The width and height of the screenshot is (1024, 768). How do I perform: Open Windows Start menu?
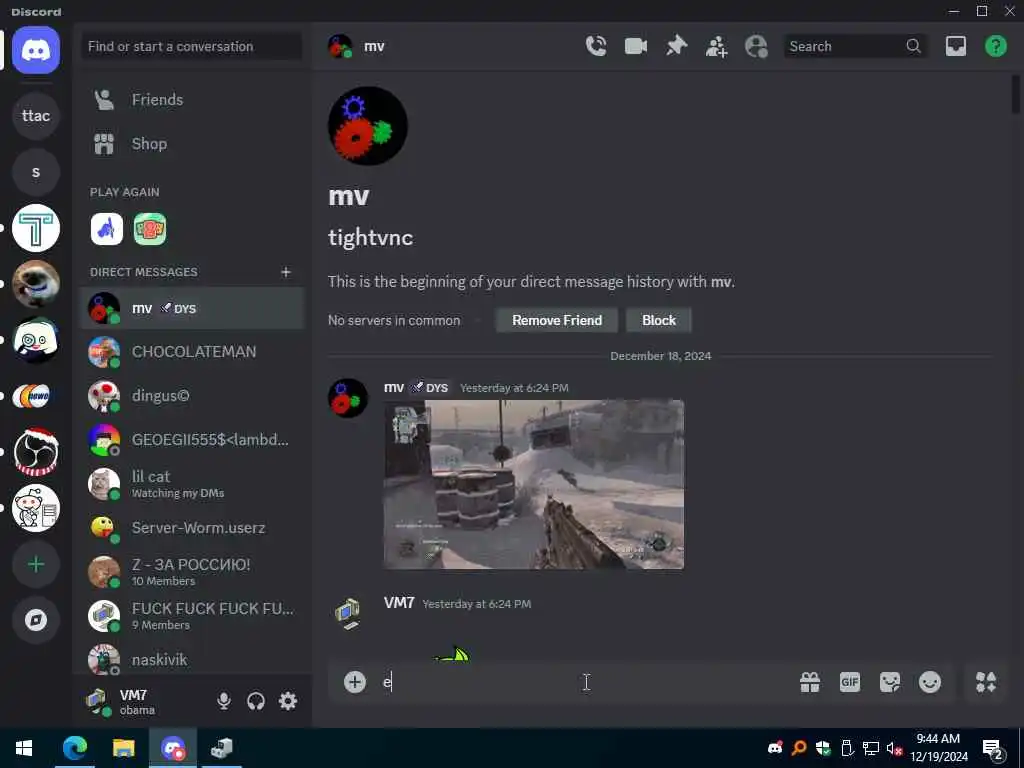point(24,748)
